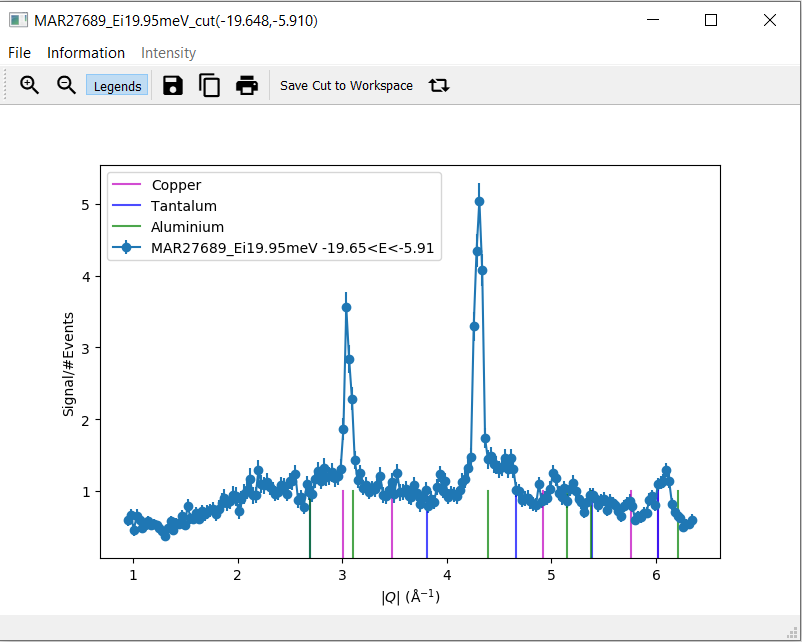Click the Signal/#Events y-axis label
802x642 pixels.
(x=69, y=362)
